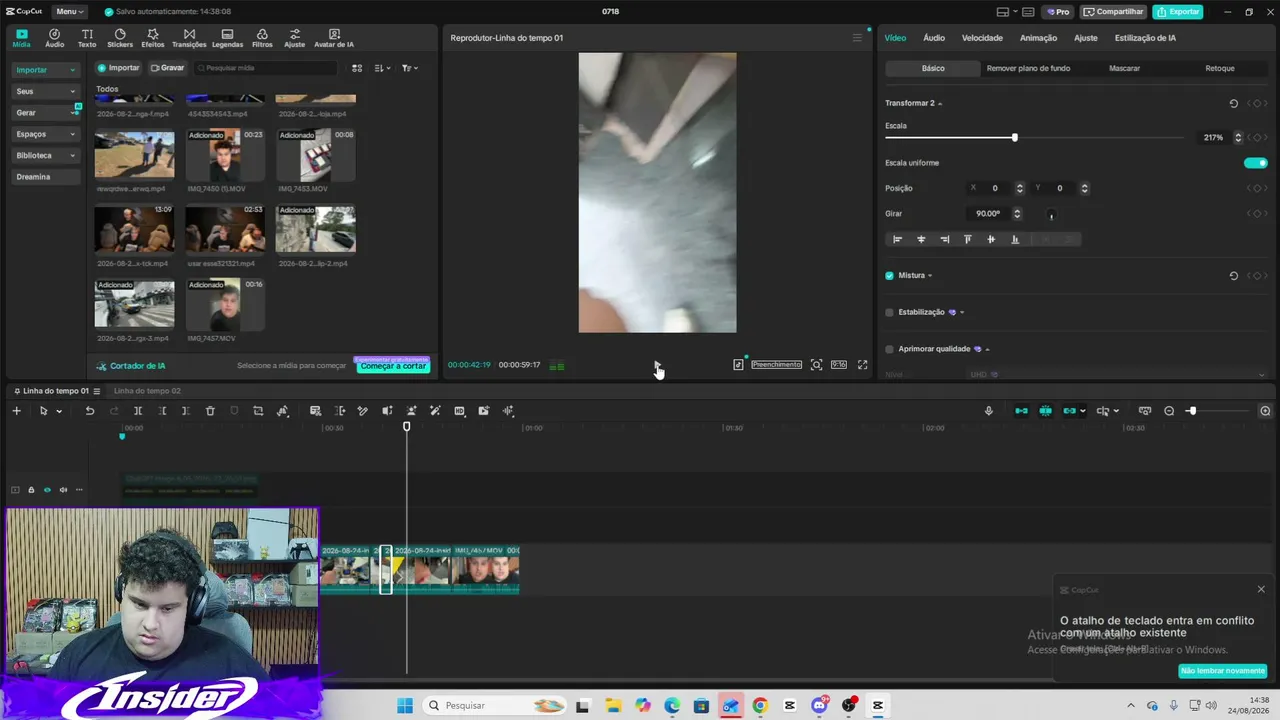Click the timeline zoom slider handle
Screen dimensions: 1280x720
click(x=1192, y=411)
